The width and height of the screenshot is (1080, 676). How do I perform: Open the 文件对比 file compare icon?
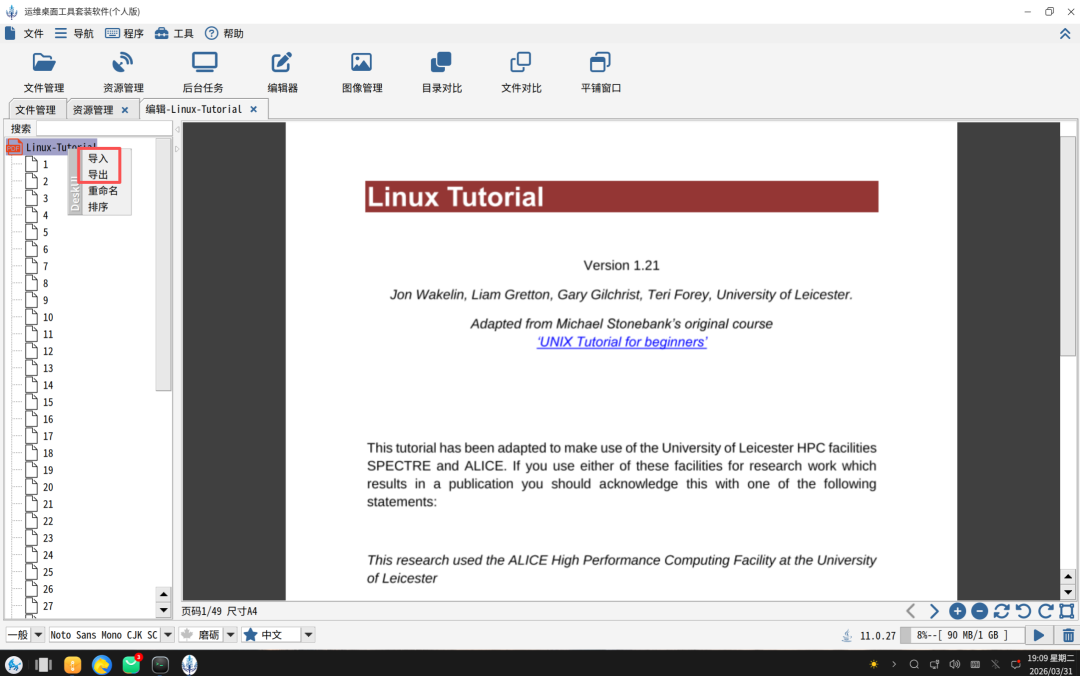[x=521, y=72]
